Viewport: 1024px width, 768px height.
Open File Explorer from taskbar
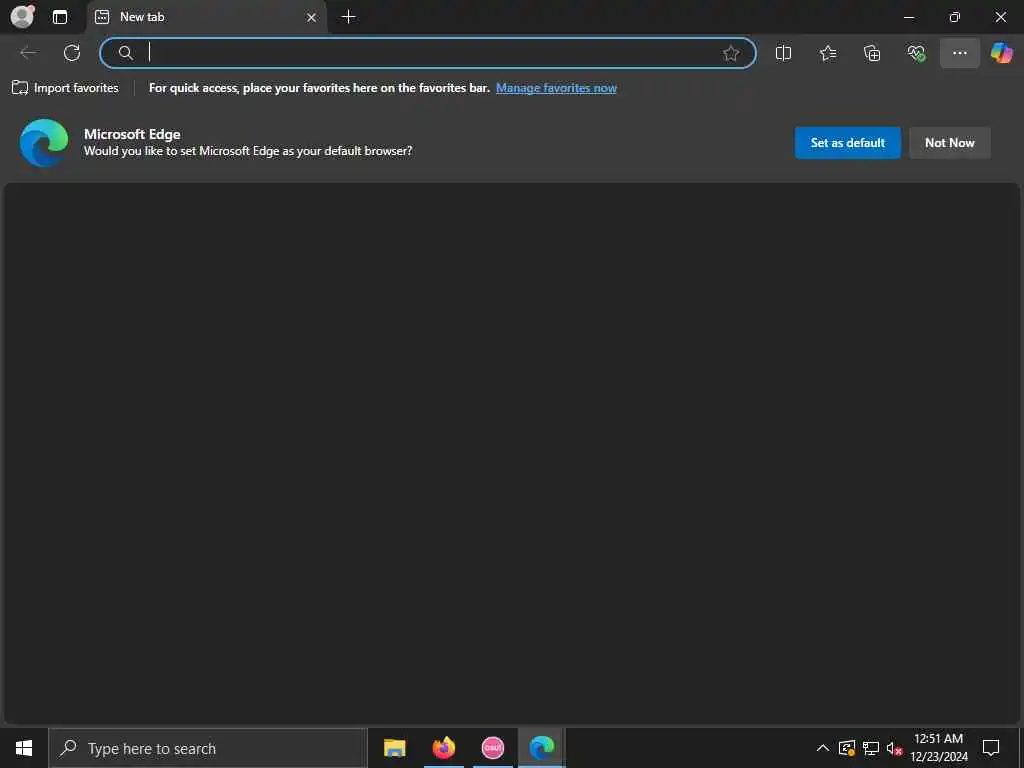(x=394, y=748)
